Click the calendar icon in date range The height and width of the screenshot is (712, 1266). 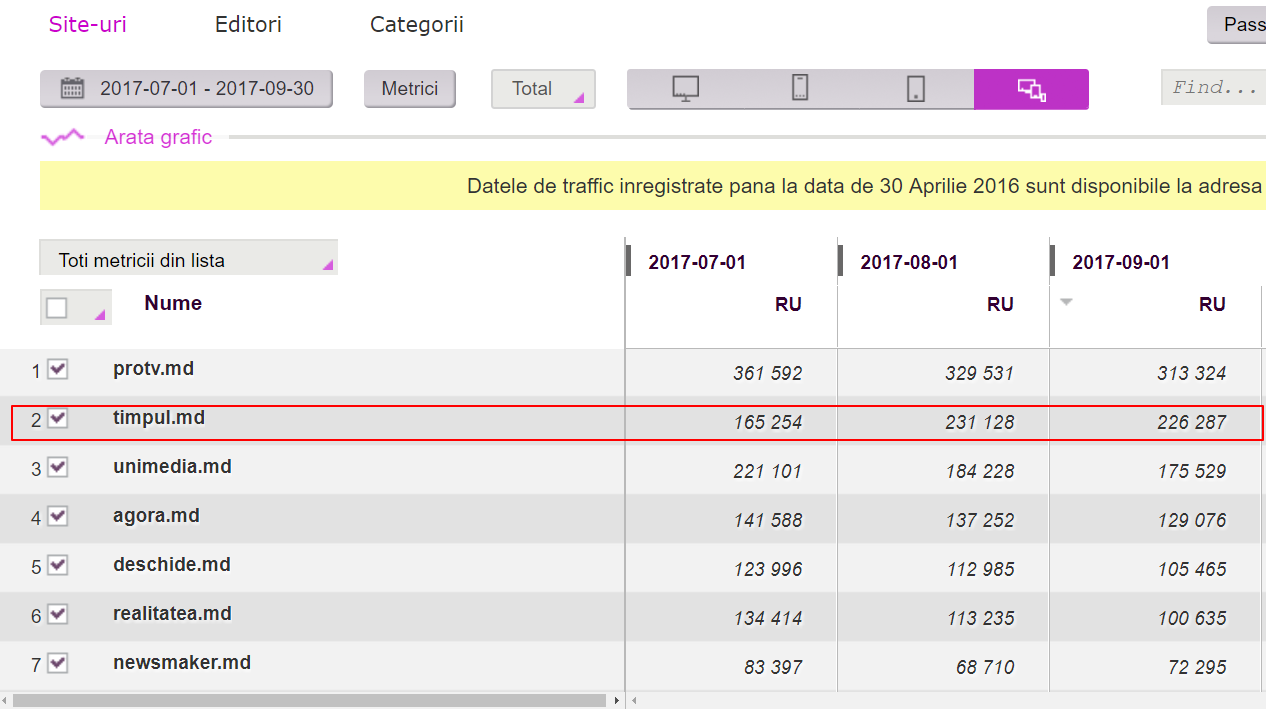pyautogui.click(x=72, y=88)
